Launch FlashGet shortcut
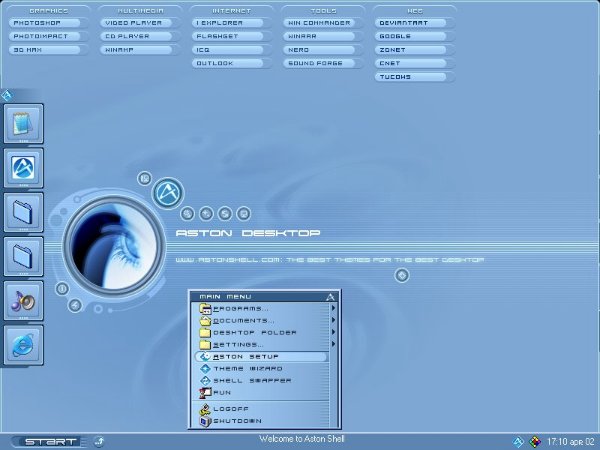This screenshot has width=600, height=450. click(228, 36)
